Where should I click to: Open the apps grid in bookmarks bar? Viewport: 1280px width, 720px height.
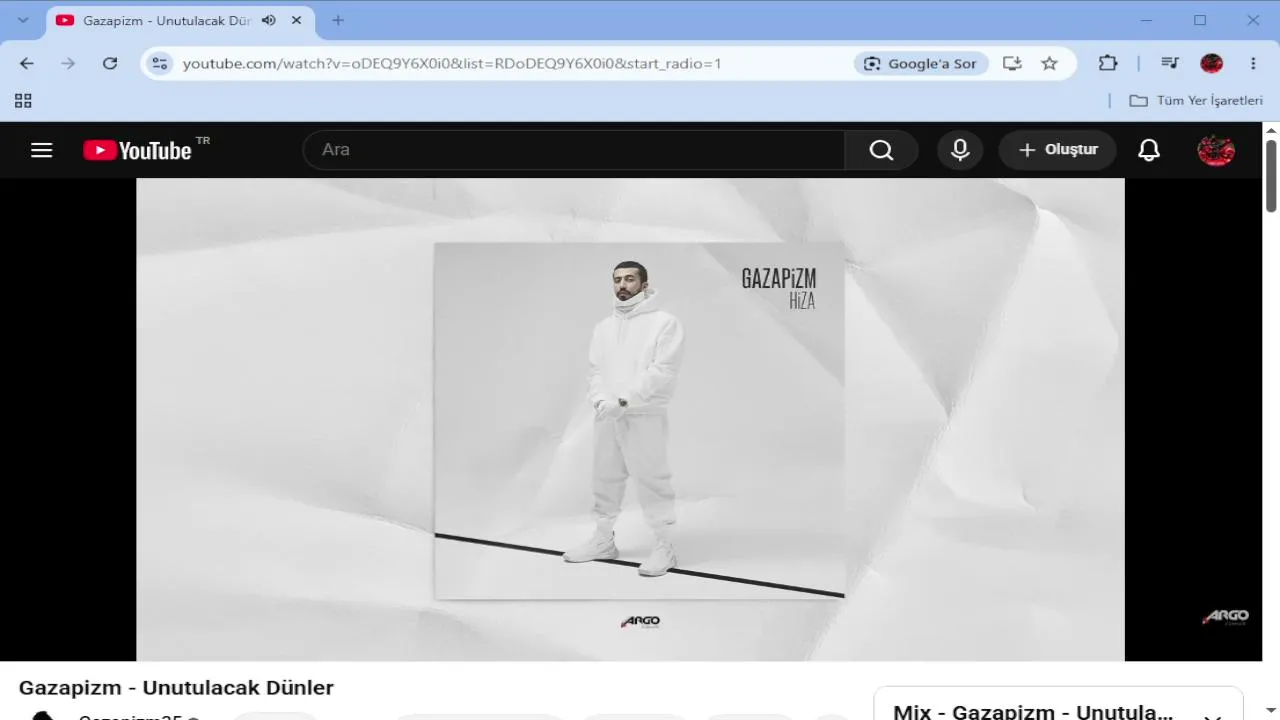click(x=23, y=101)
